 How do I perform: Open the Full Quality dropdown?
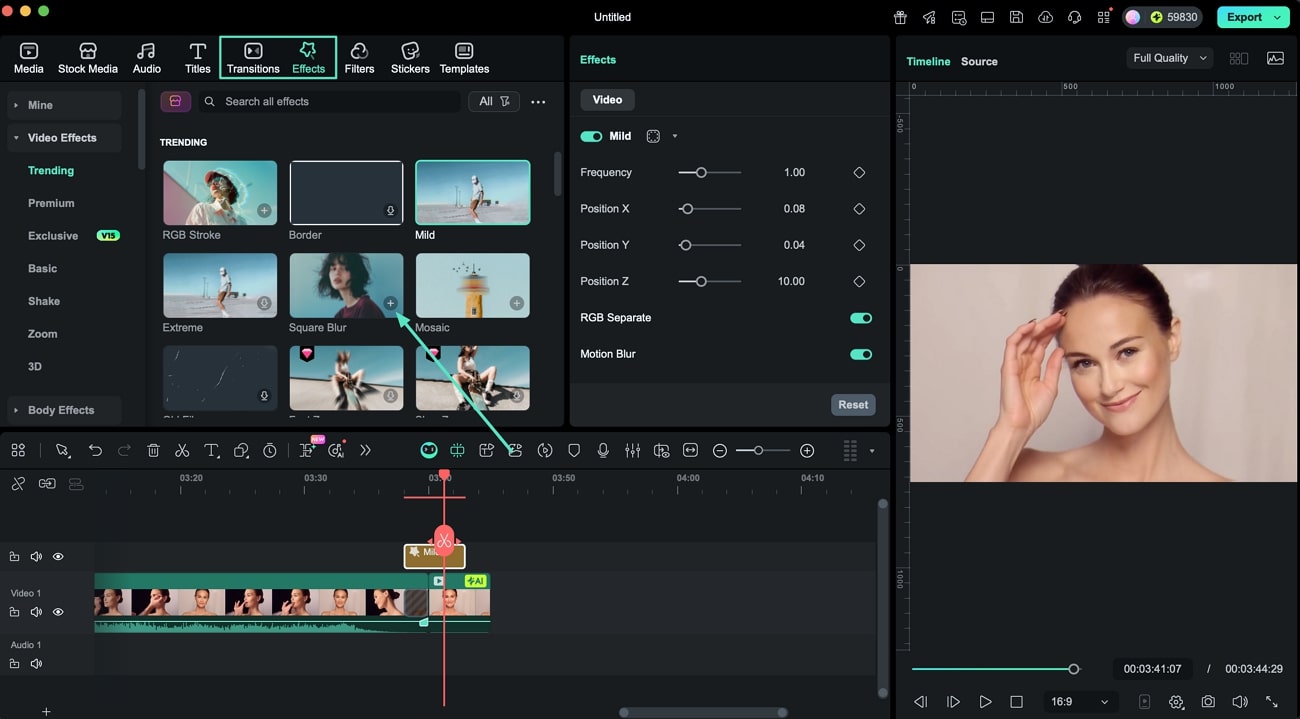click(1168, 57)
